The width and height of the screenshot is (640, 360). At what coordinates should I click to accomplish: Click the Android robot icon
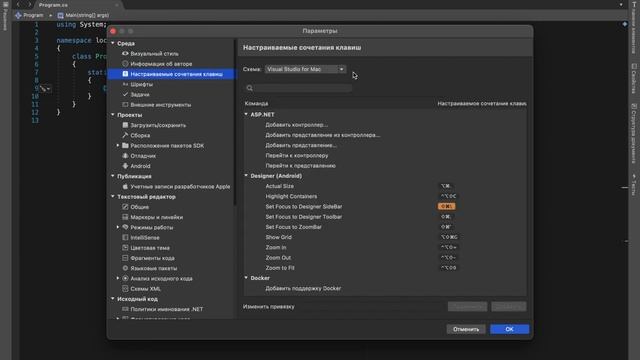point(125,166)
